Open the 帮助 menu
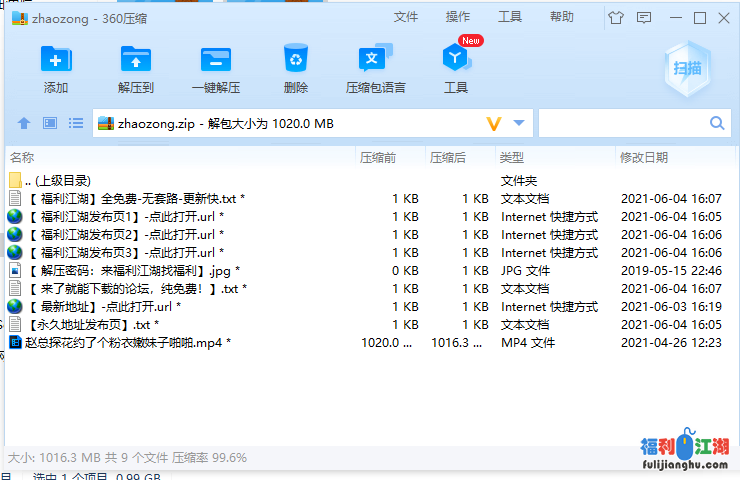 [562, 17]
